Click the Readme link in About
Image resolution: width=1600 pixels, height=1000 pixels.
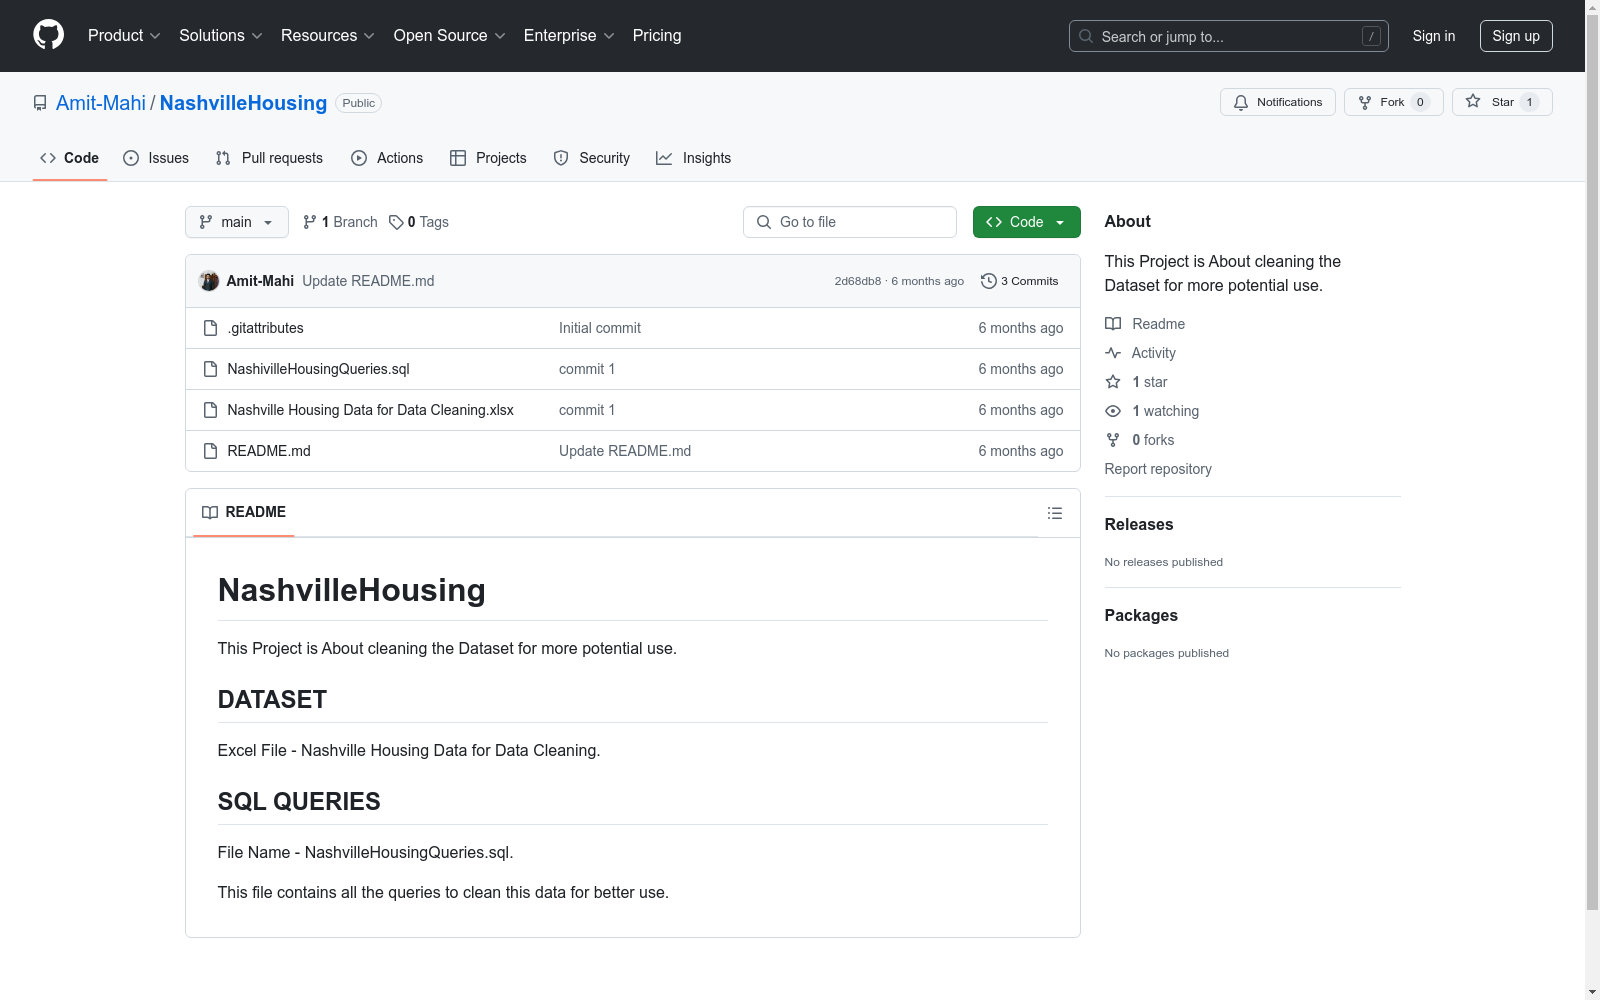1145,324
